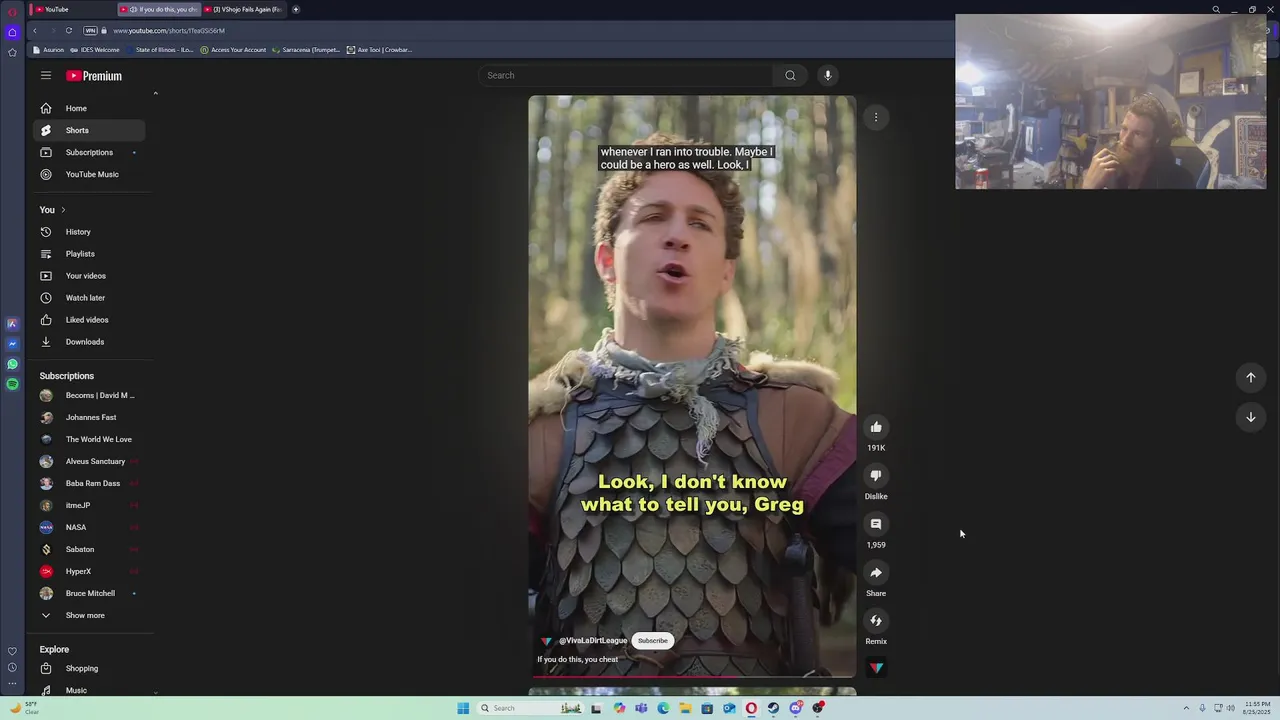
Task: Expand the You section chevron
Action: [x=63, y=210]
